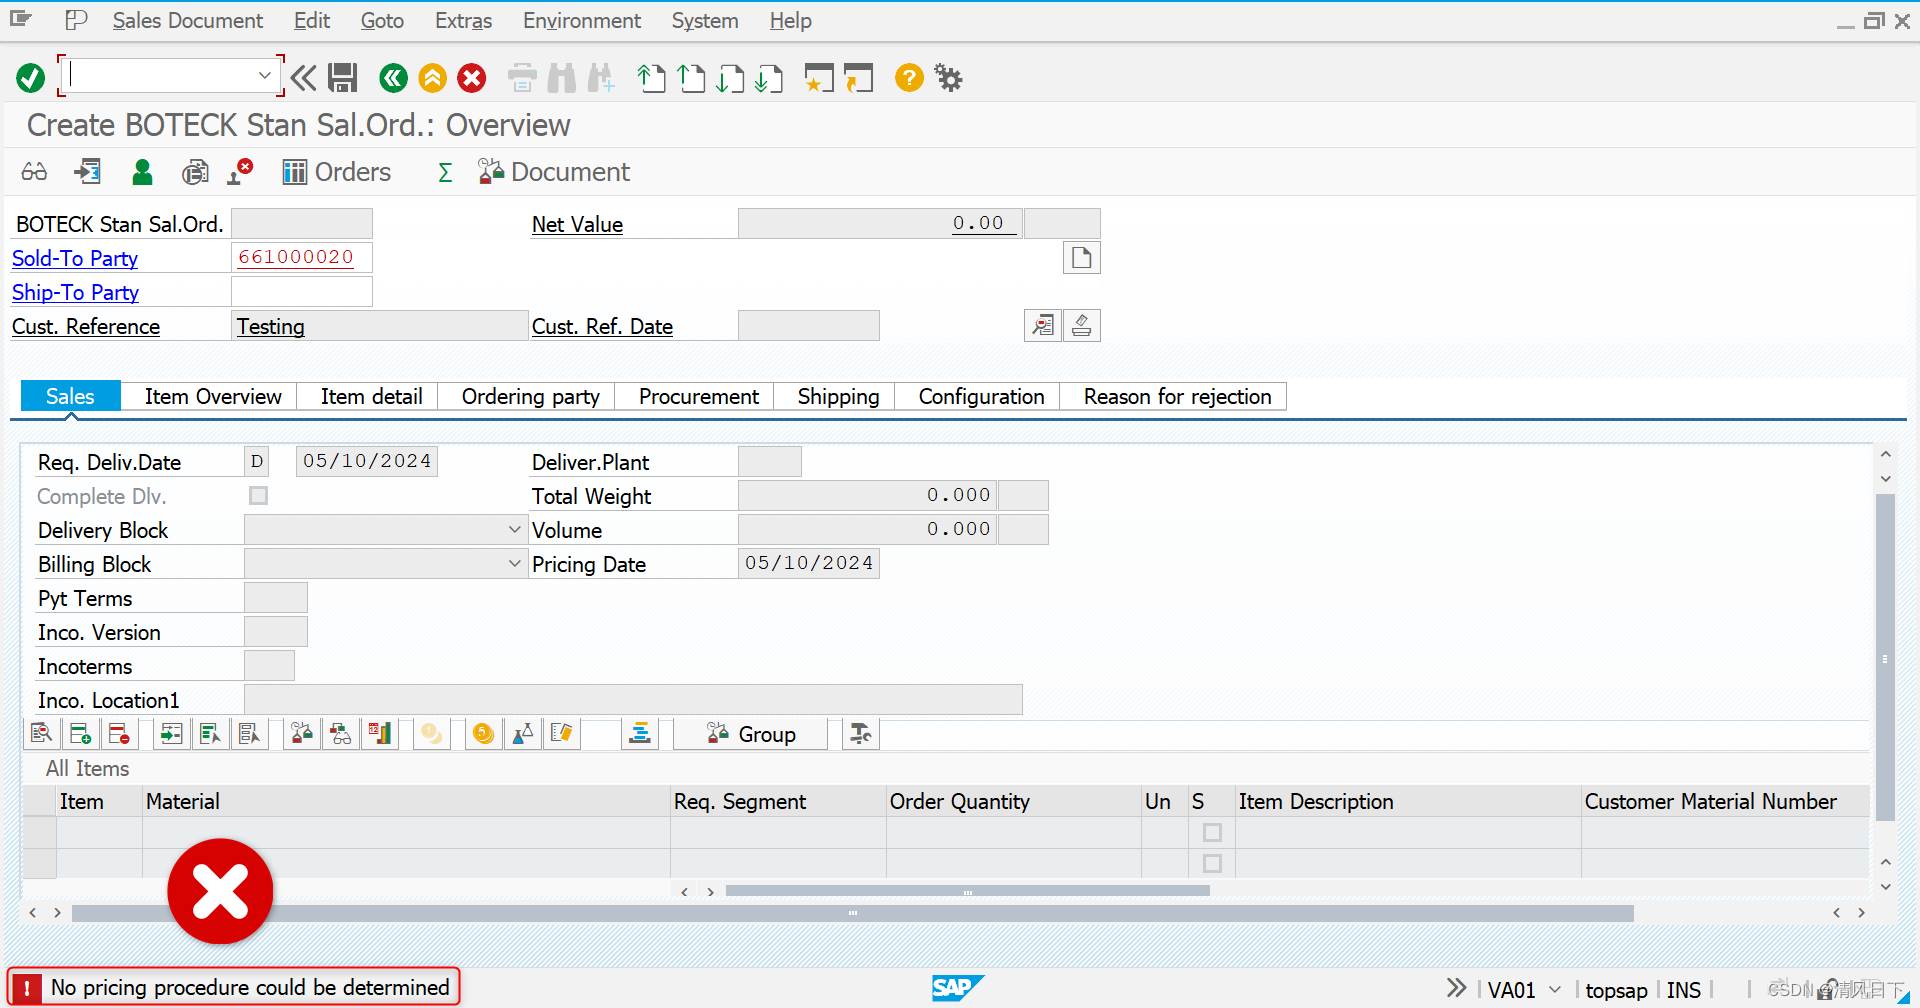This screenshot has height=1008, width=1920.
Task: Open the Environment menu
Action: [582, 20]
